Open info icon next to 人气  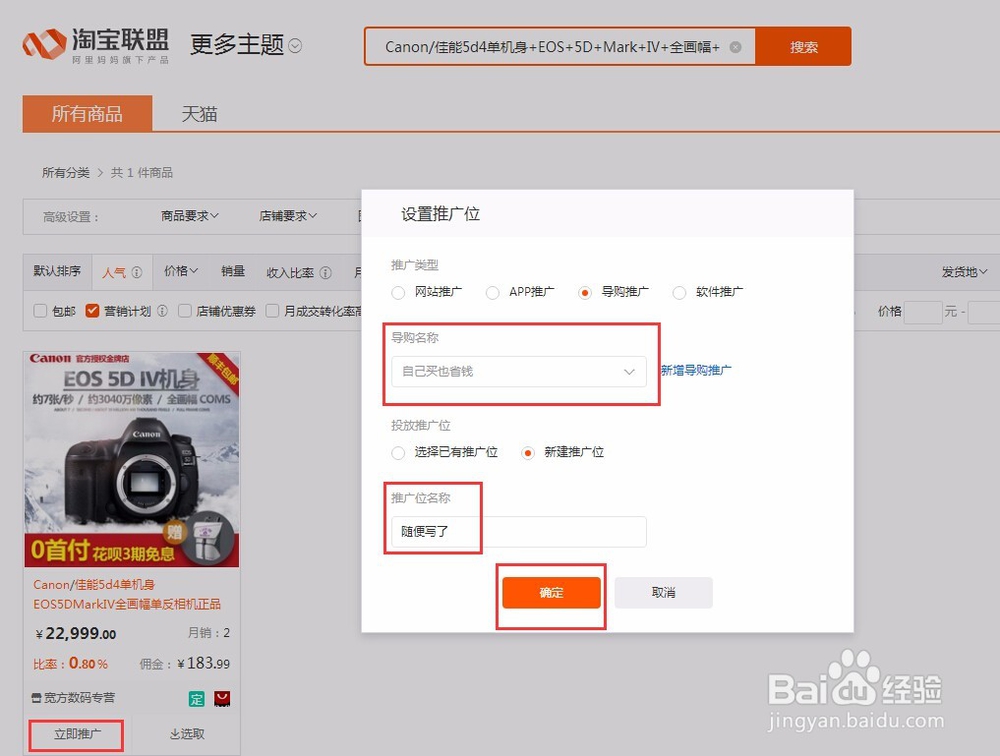[137, 272]
